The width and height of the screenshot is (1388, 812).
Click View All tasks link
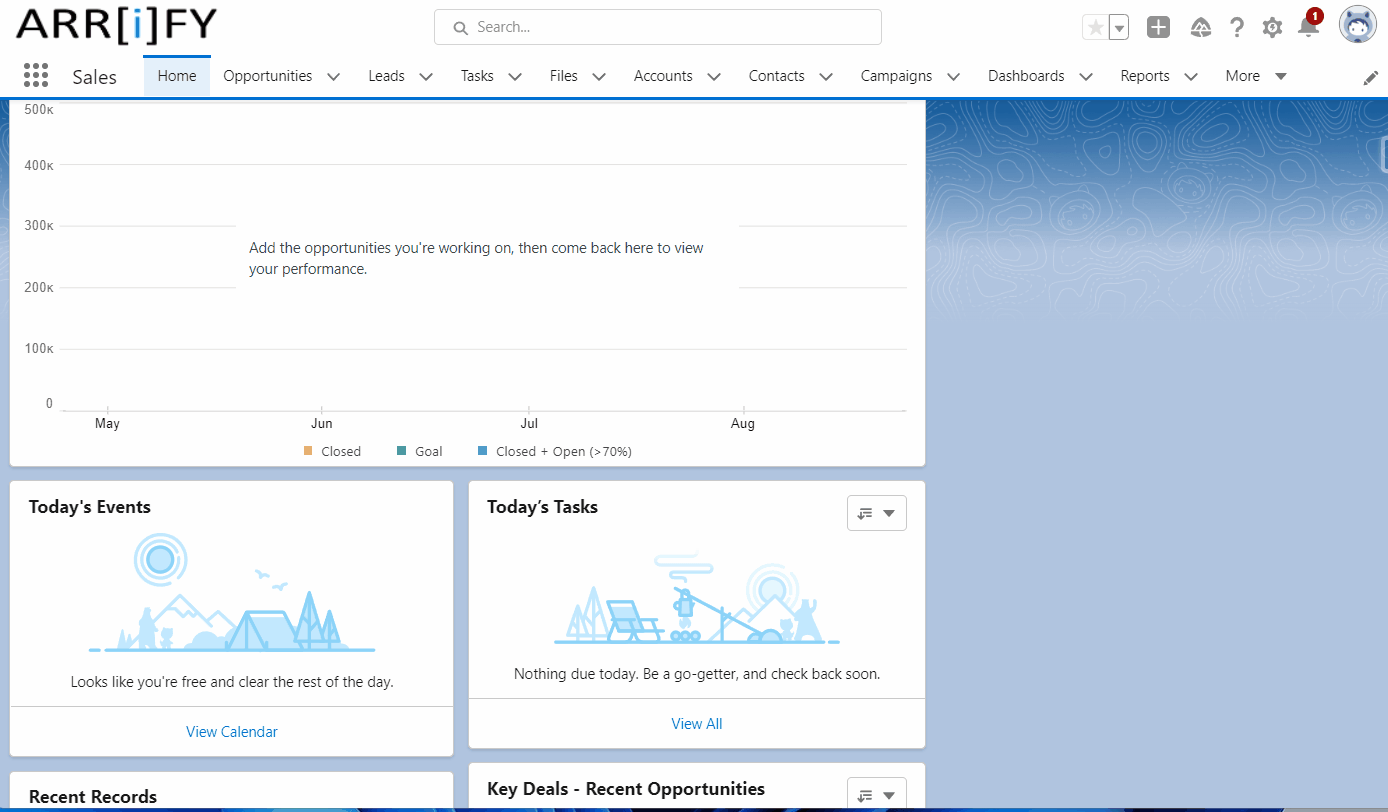point(697,724)
